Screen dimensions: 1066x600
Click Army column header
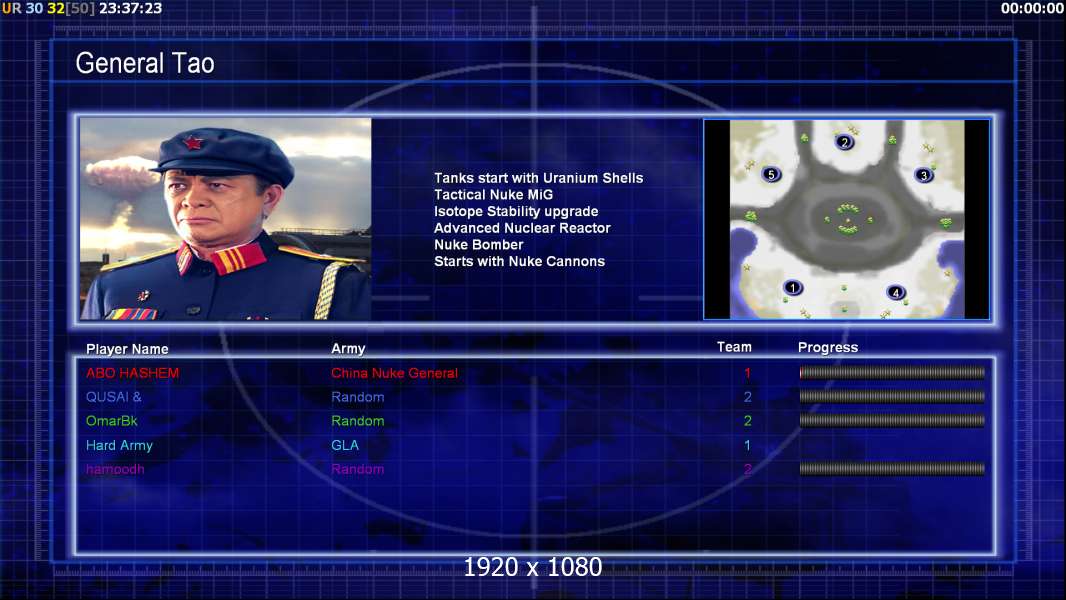pos(348,349)
